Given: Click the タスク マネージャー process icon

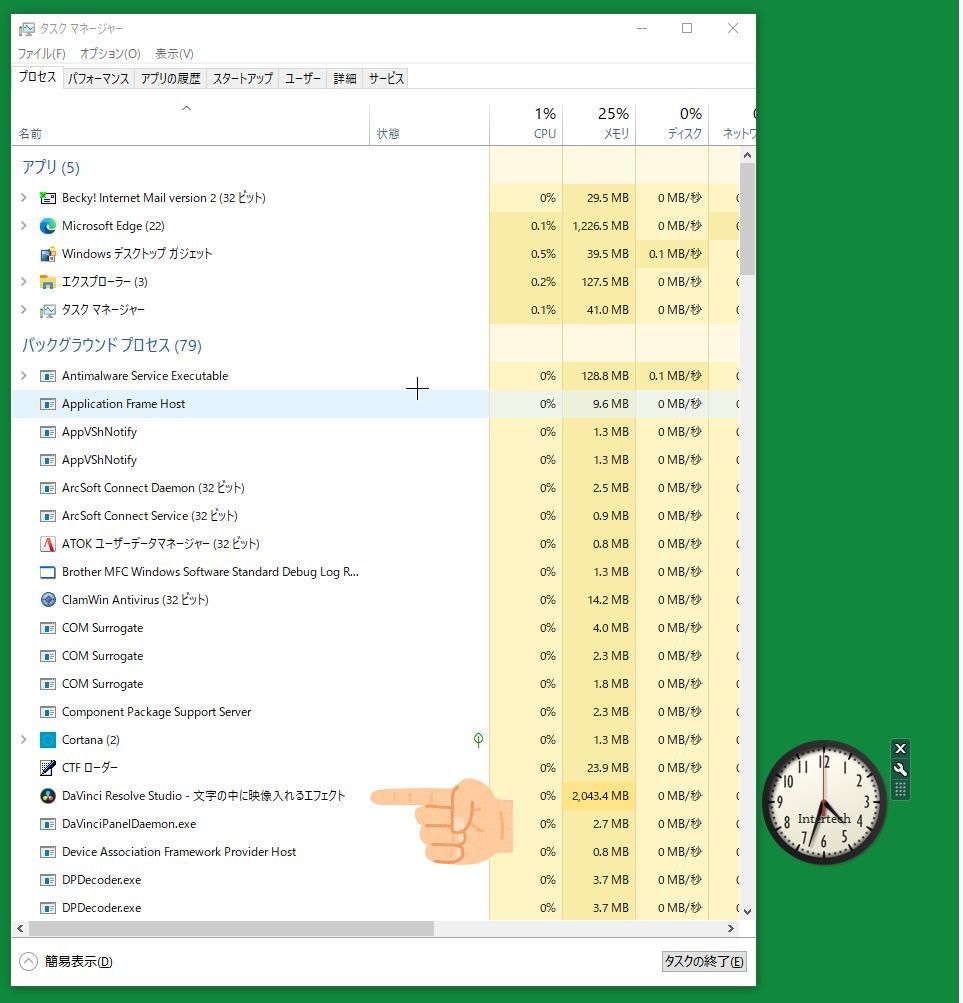Looking at the screenshot, I should 48,310.
